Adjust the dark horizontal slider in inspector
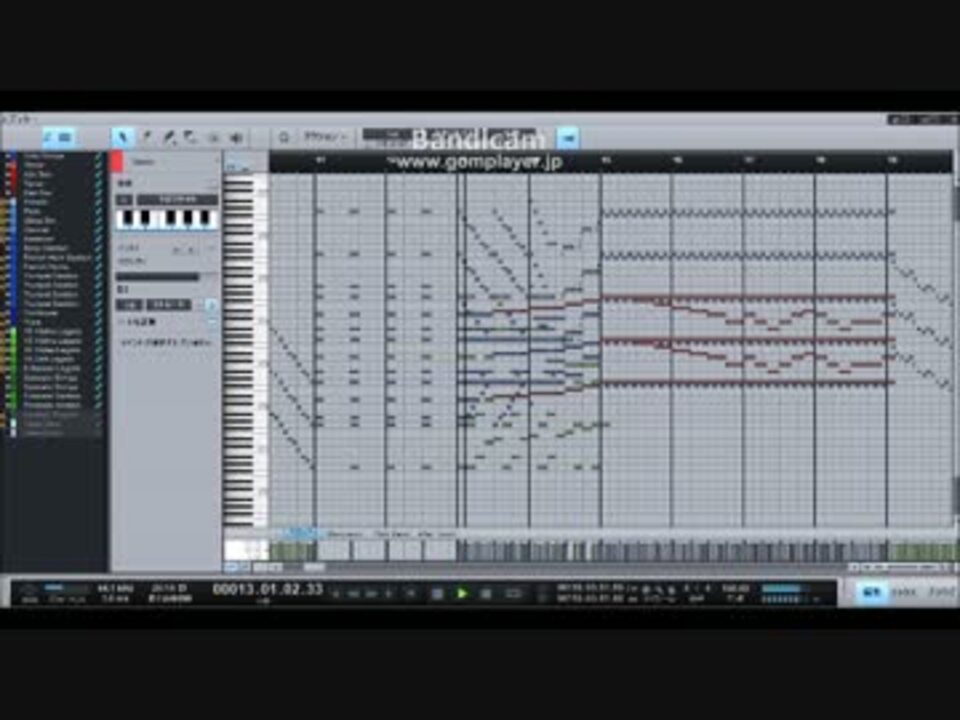This screenshot has height=720, width=960. point(158,277)
